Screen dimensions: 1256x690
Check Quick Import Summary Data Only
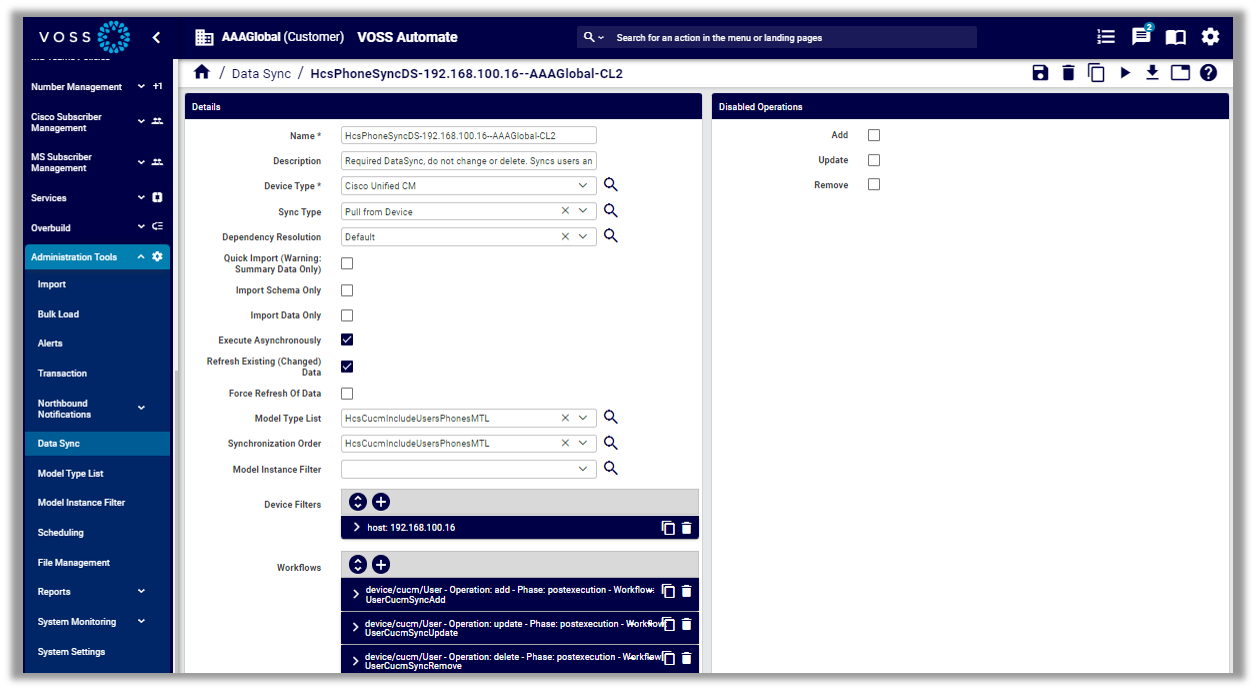[x=346, y=263]
